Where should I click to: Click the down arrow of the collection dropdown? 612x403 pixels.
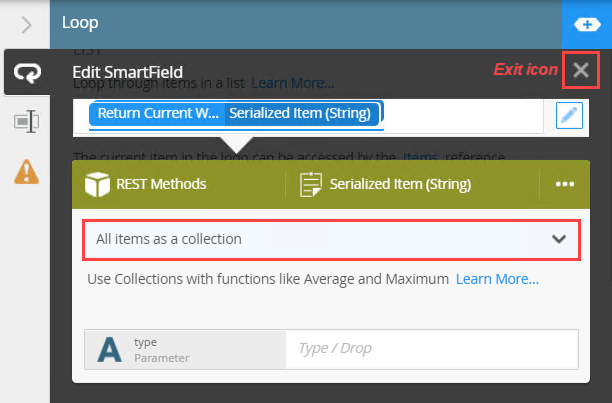click(559, 239)
